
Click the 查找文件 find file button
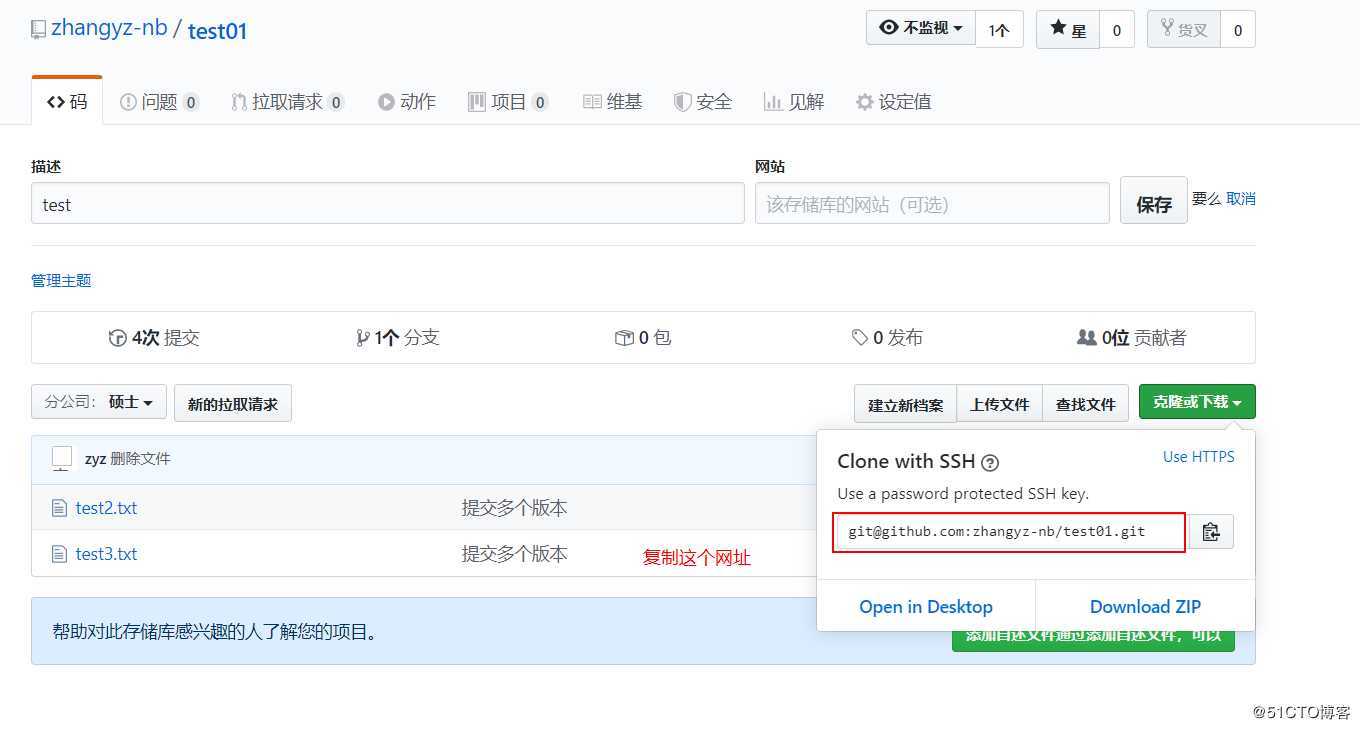1085,403
